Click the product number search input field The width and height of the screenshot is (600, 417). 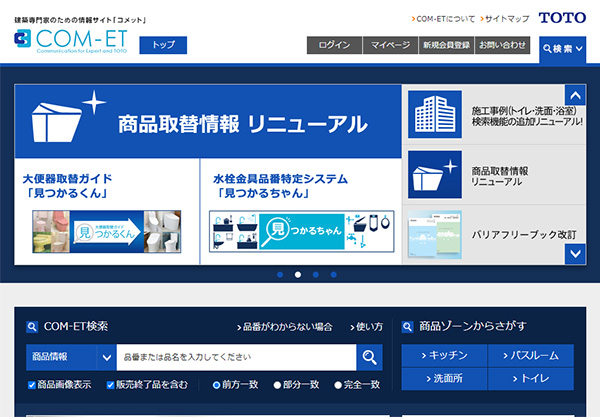235,357
